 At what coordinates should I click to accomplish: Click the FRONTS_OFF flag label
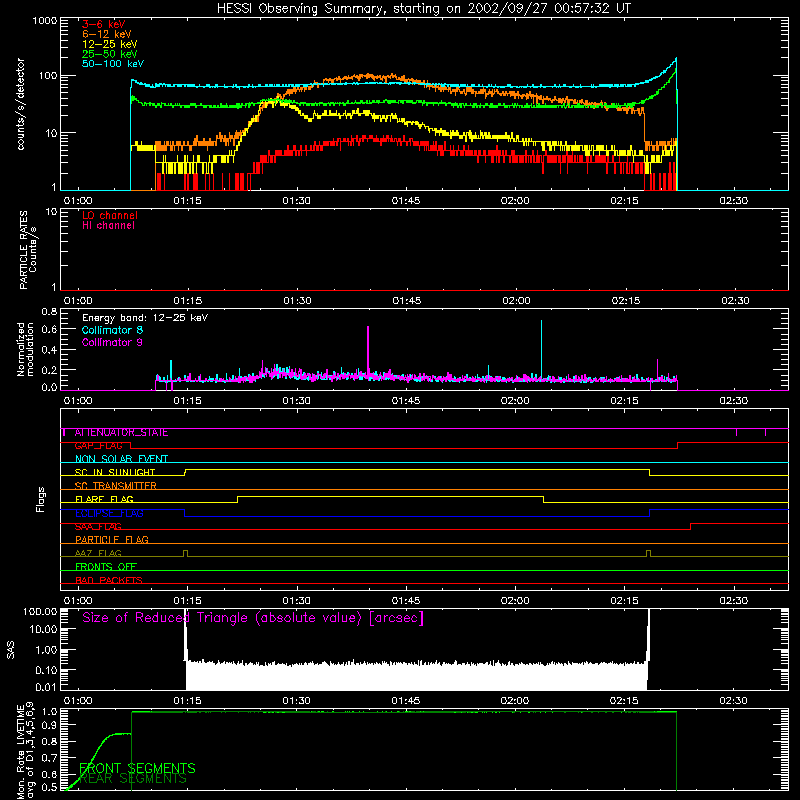coord(106,567)
